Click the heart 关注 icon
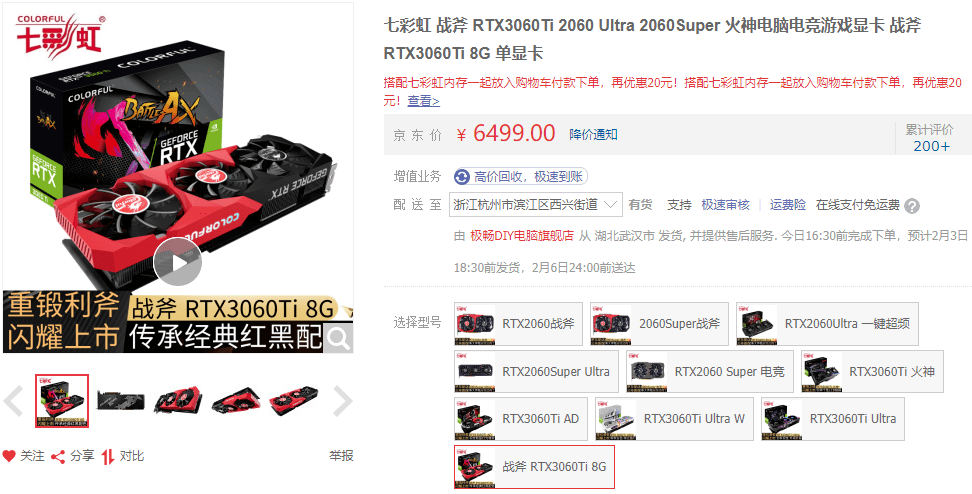Image resolution: width=972 pixels, height=494 pixels. (x=9, y=457)
